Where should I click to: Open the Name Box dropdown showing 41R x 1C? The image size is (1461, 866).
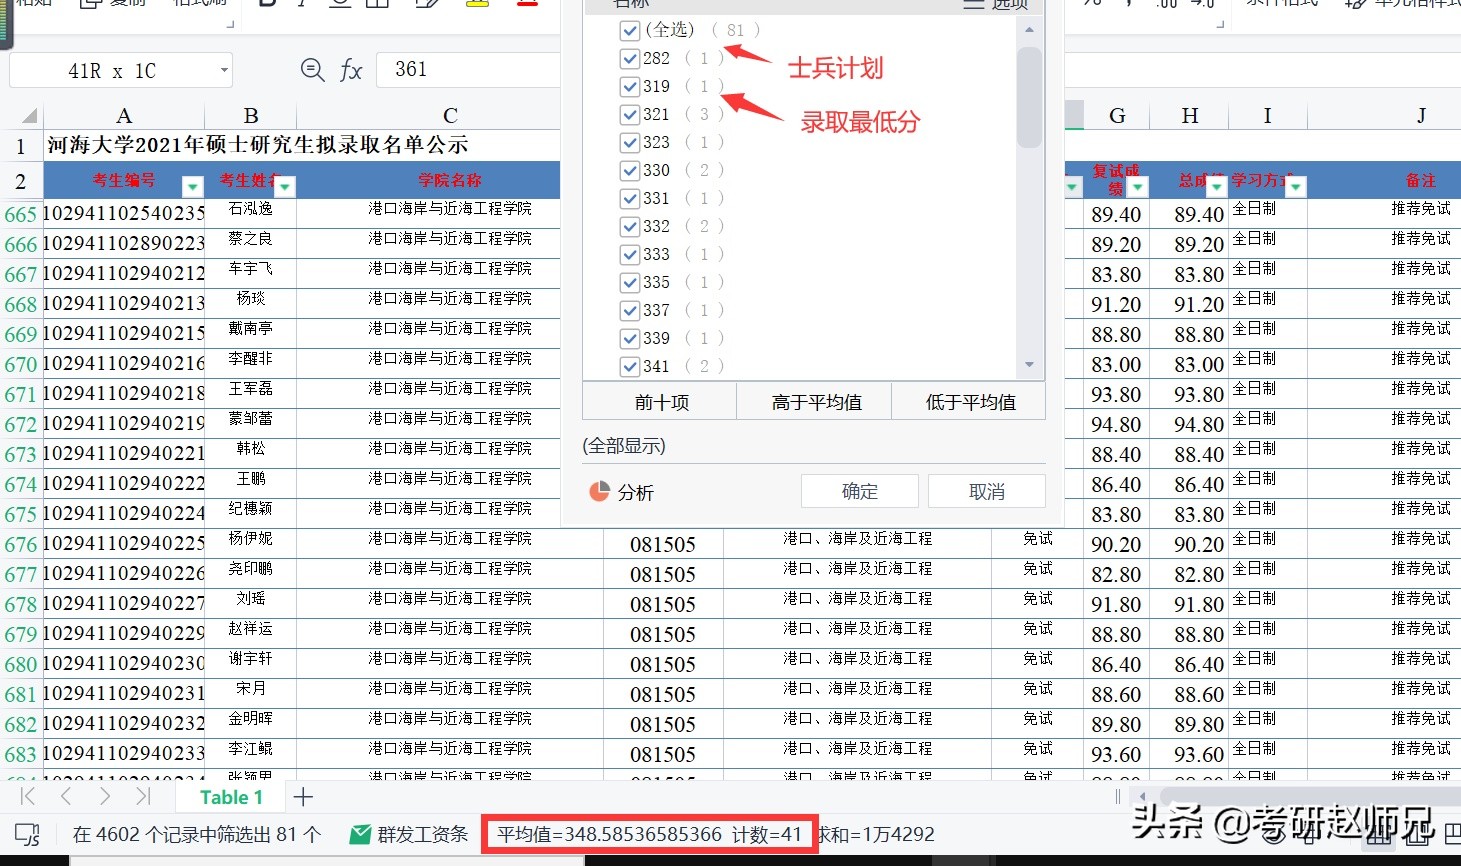pyautogui.click(x=224, y=69)
